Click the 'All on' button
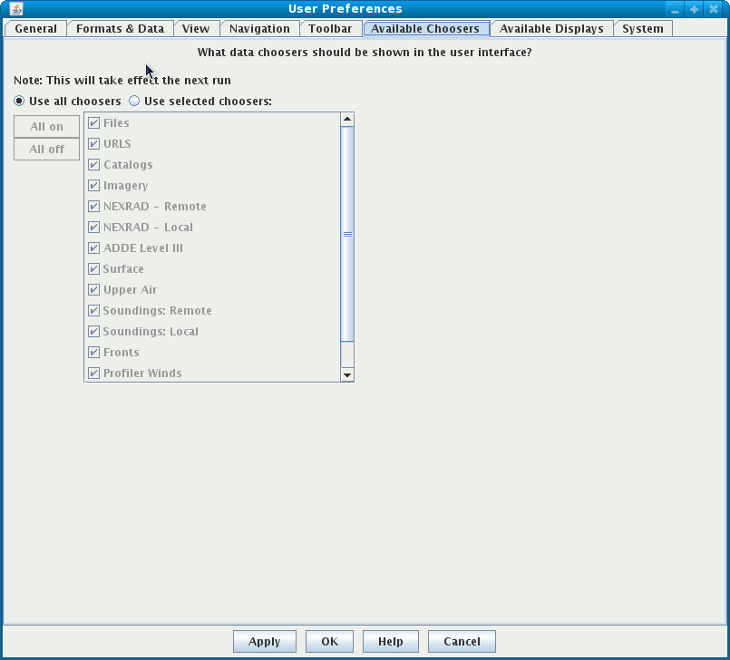This screenshot has height=660, width=730. point(46,127)
